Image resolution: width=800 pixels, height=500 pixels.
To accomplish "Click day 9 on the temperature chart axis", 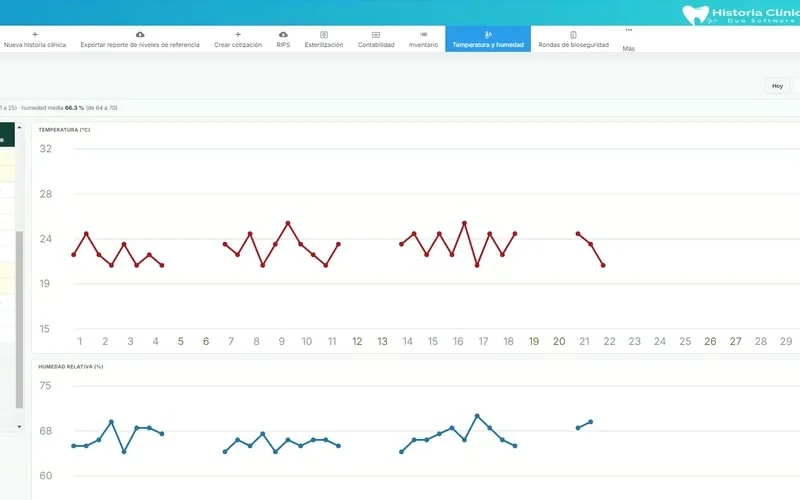I will (x=282, y=341).
